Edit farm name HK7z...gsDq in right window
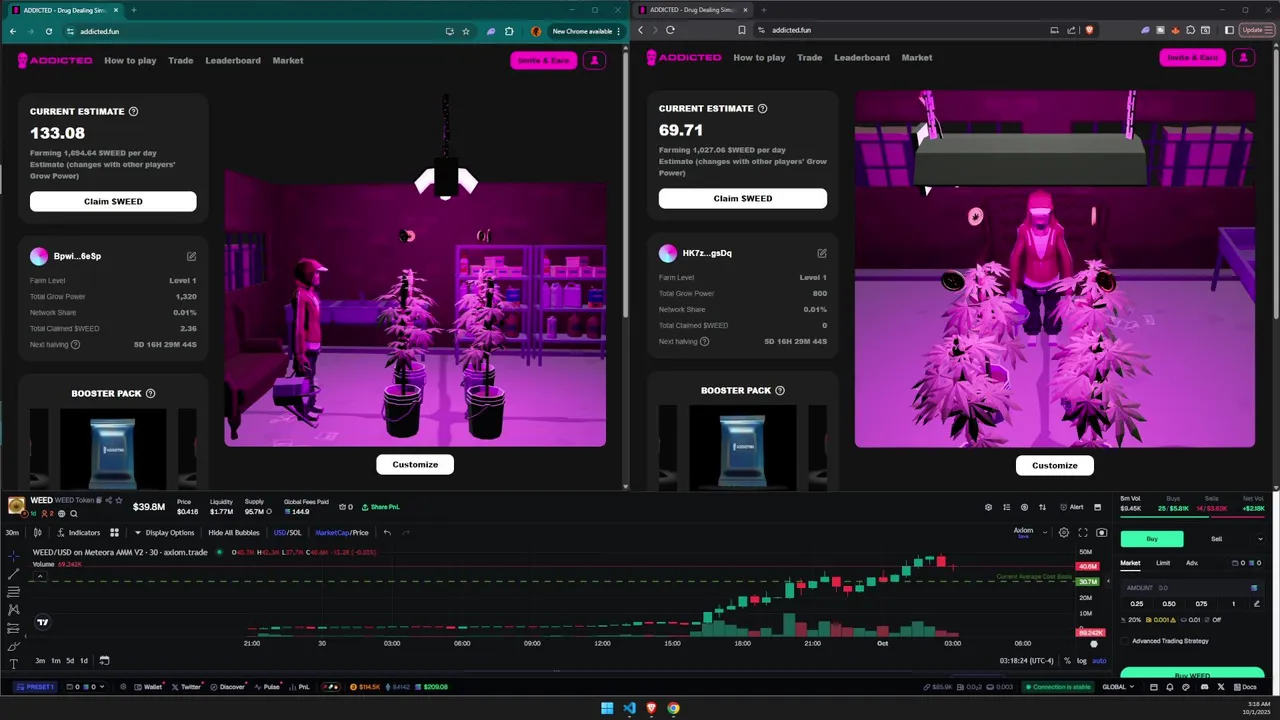This screenshot has width=1280, height=720. pyautogui.click(x=822, y=253)
